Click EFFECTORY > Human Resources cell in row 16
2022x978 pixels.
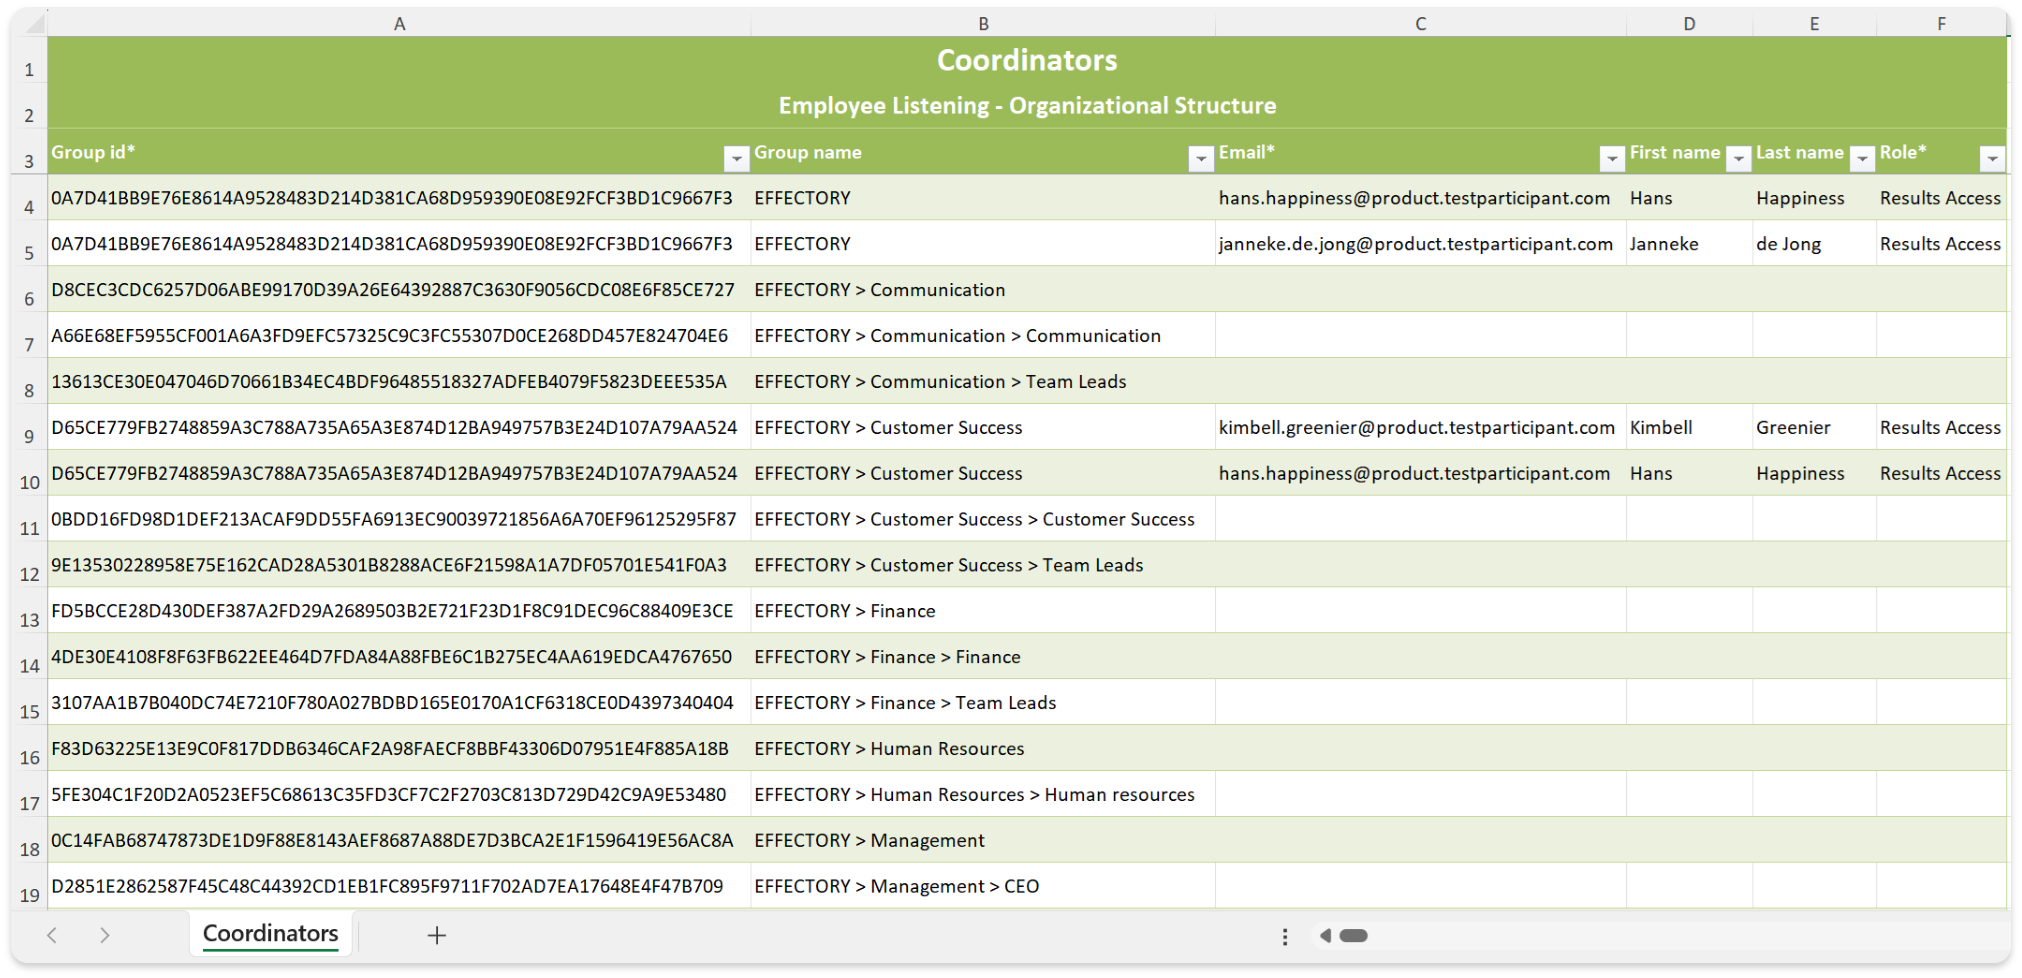click(983, 749)
